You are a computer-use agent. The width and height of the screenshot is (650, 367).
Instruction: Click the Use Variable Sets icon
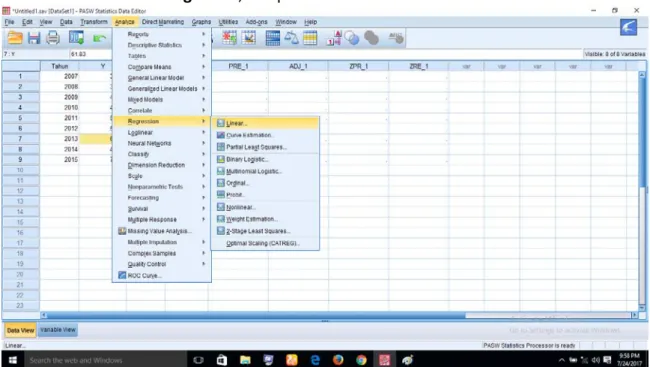click(x=352, y=38)
